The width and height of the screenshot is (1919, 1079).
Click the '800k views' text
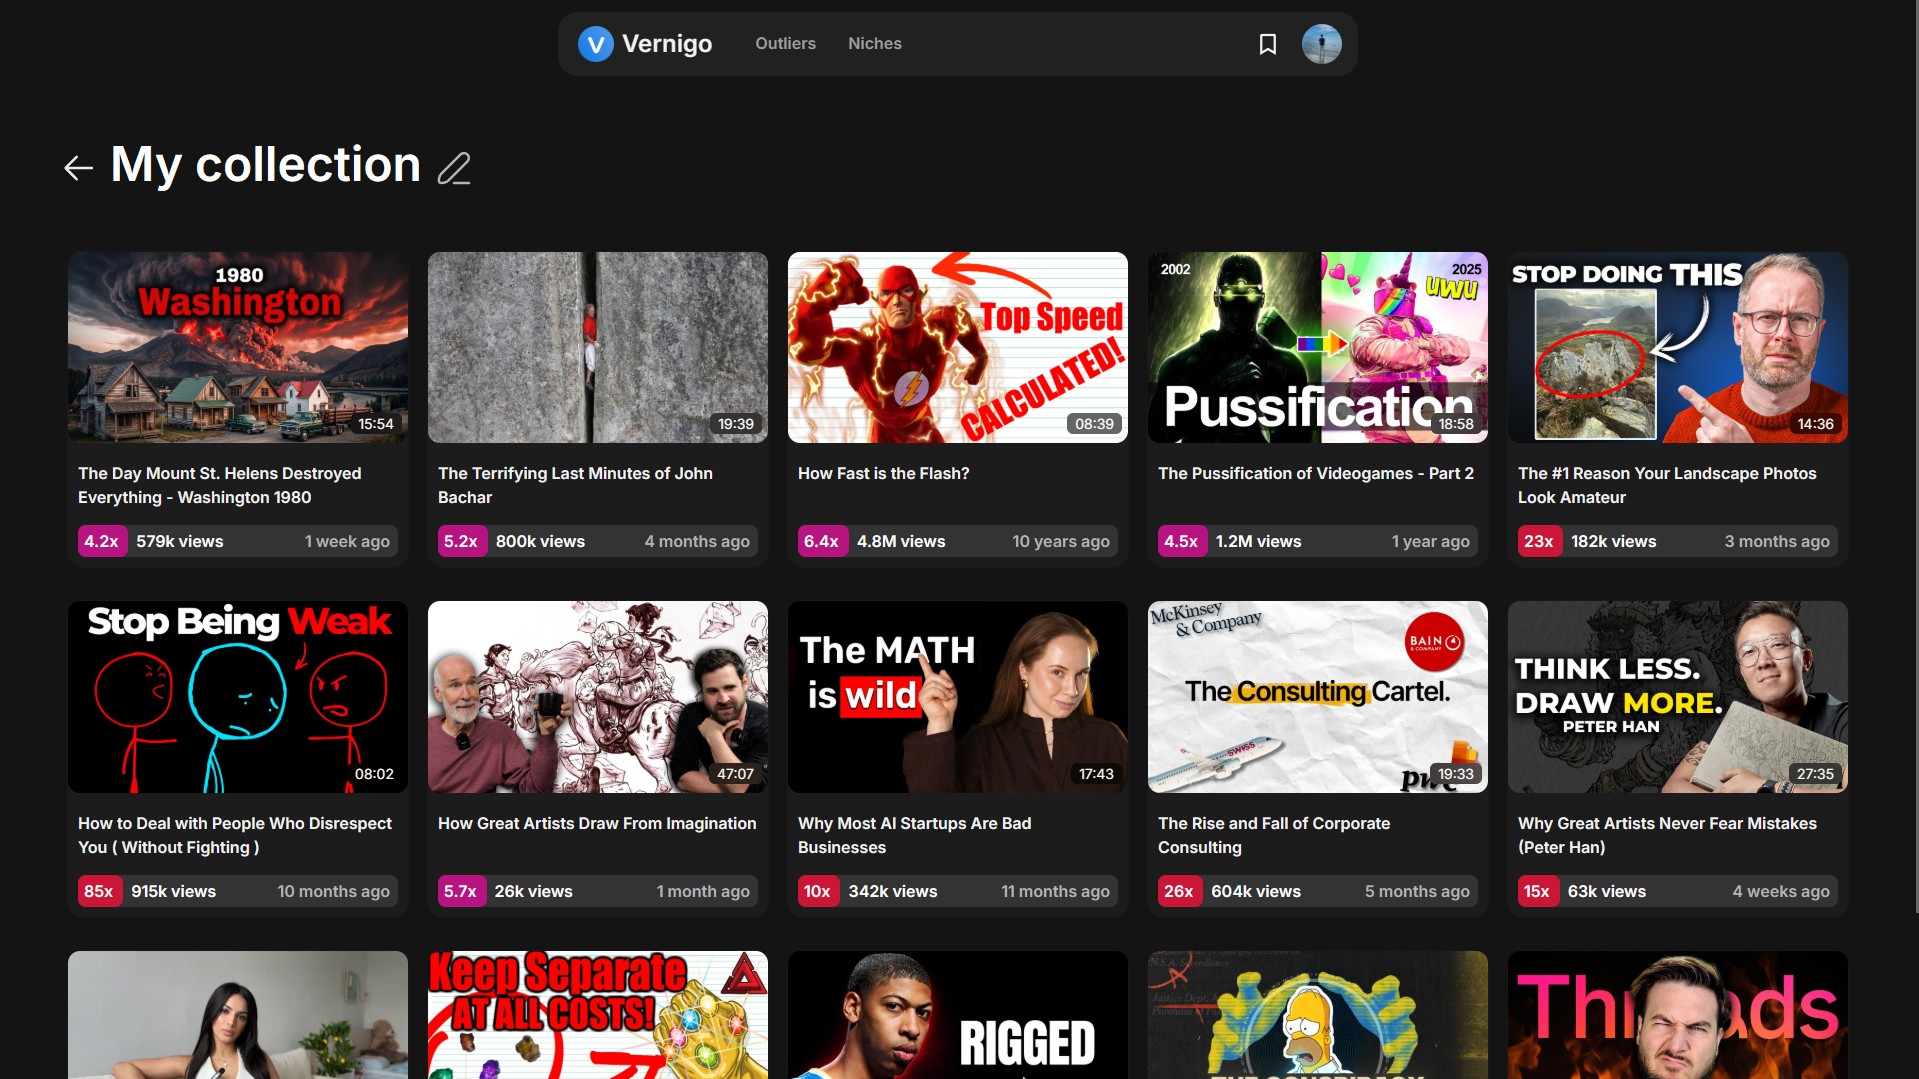[540, 541]
